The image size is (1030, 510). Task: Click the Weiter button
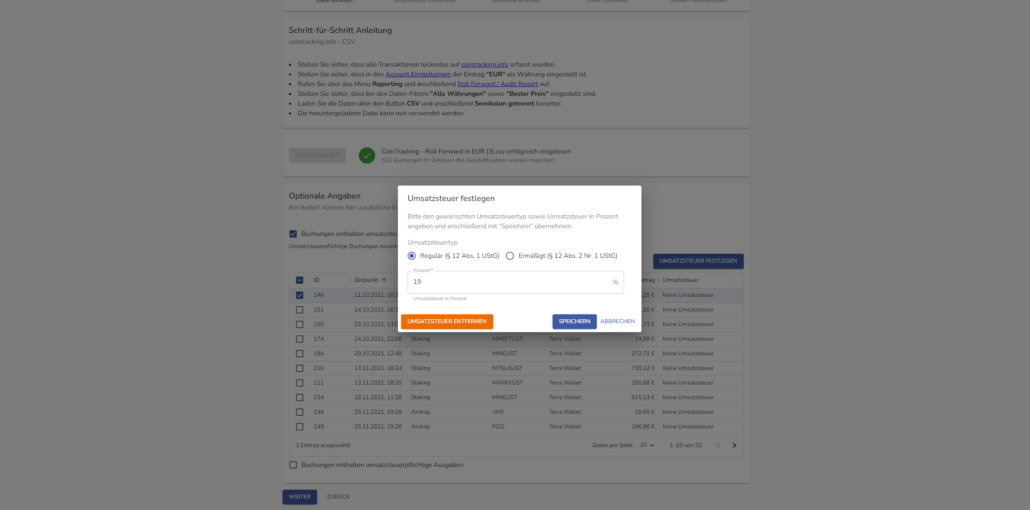coord(300,497)
